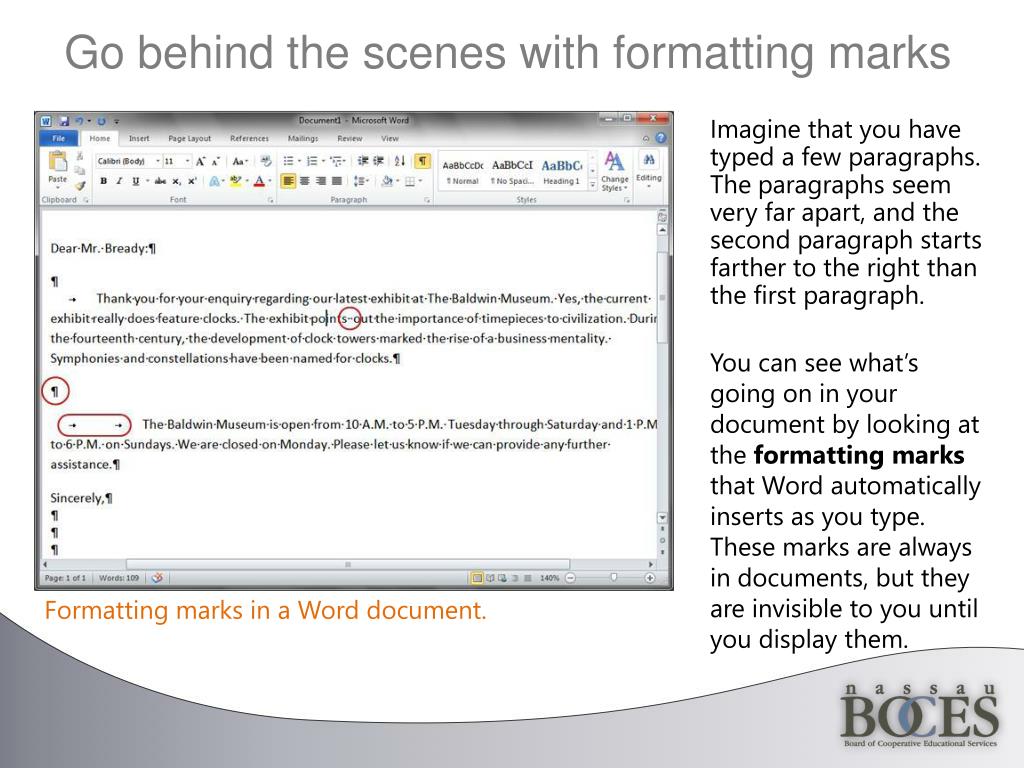This screenshot has width=1024, height=768.
Task: Click the zoom slider handle
Action: [613, 578]
